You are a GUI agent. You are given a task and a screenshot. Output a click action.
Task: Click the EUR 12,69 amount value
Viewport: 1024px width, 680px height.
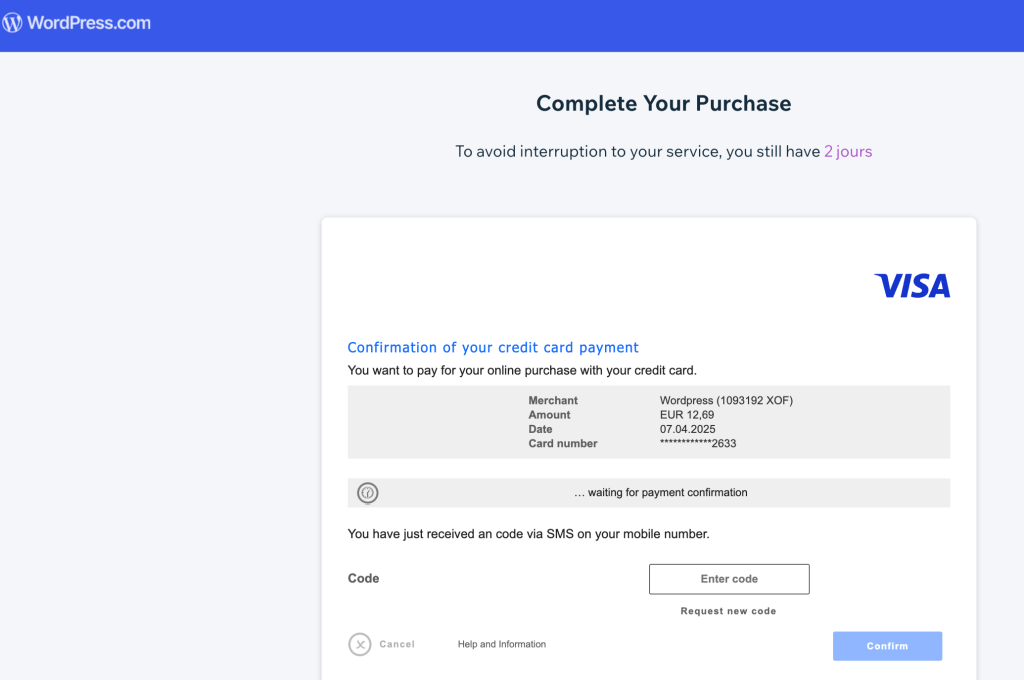click(687, 415)
